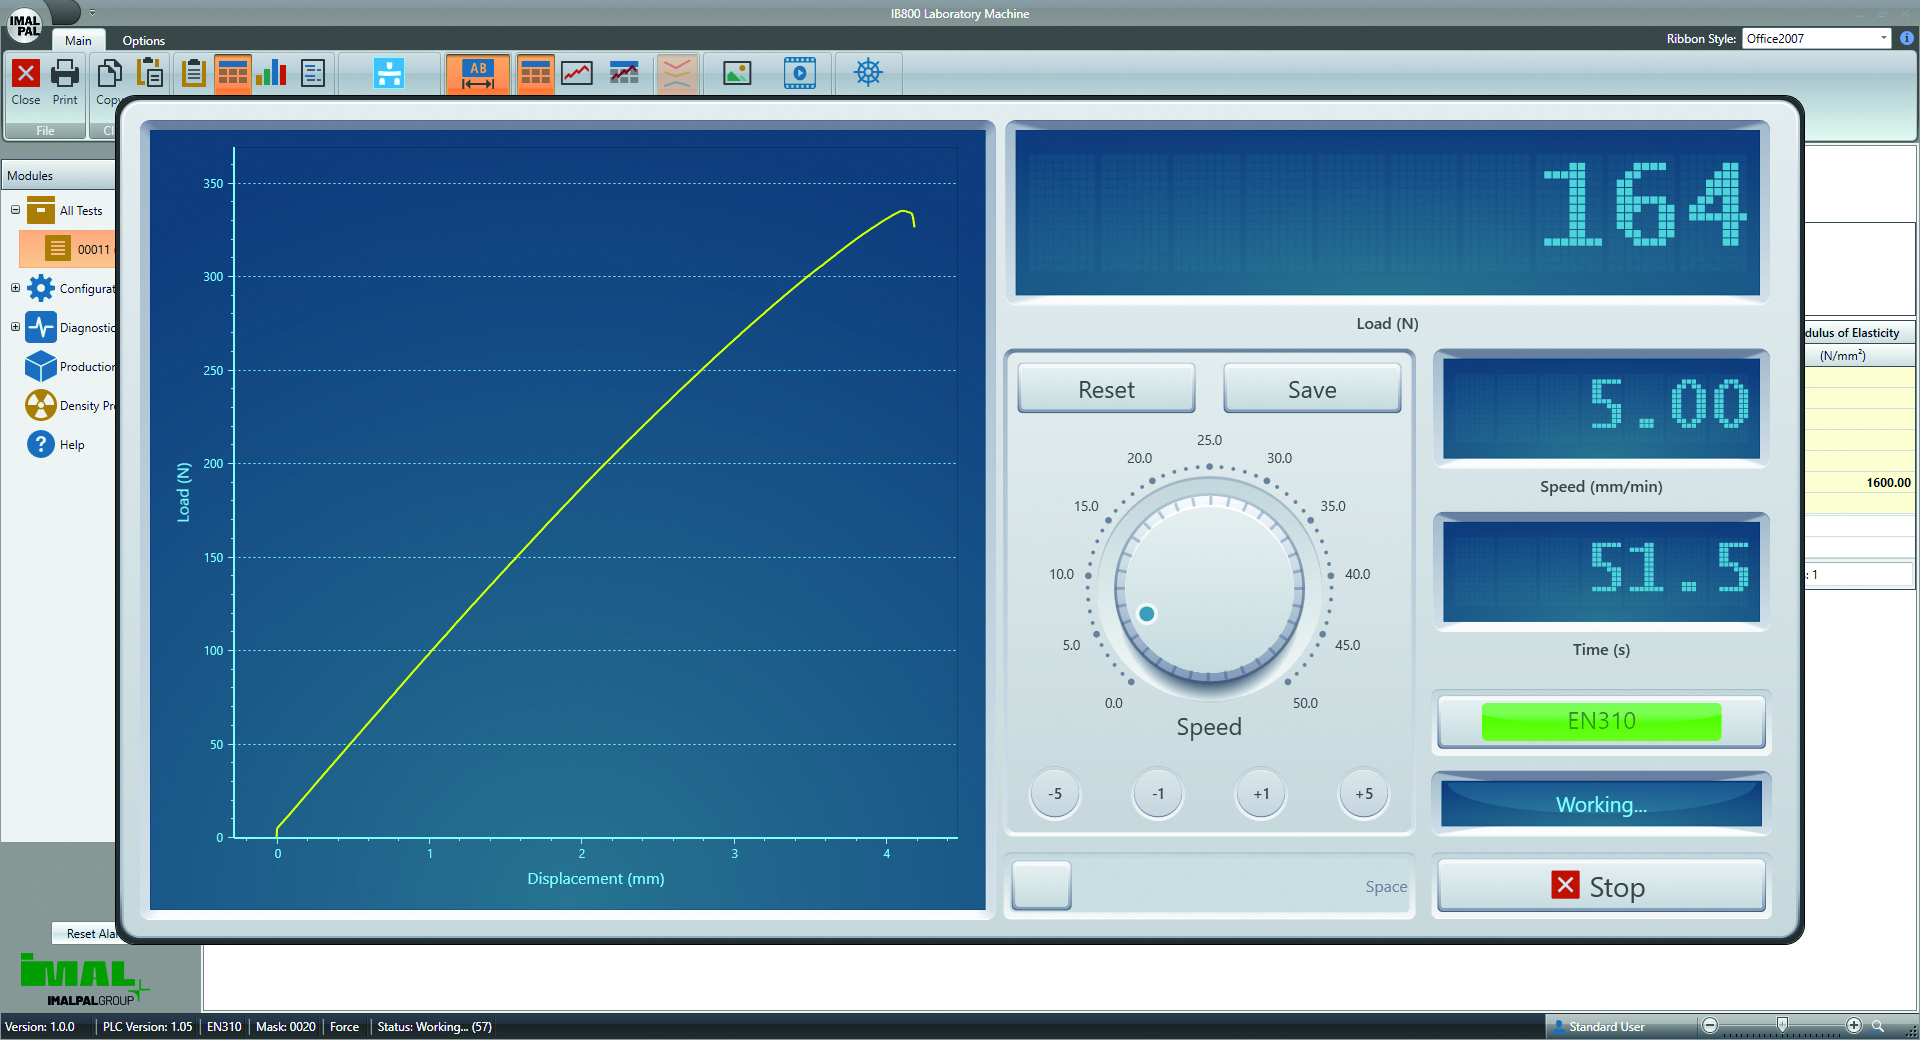The image size is (1920, 1040).
Task: Toggle the Space checkbox button
Action: [x=1041, y=885]
